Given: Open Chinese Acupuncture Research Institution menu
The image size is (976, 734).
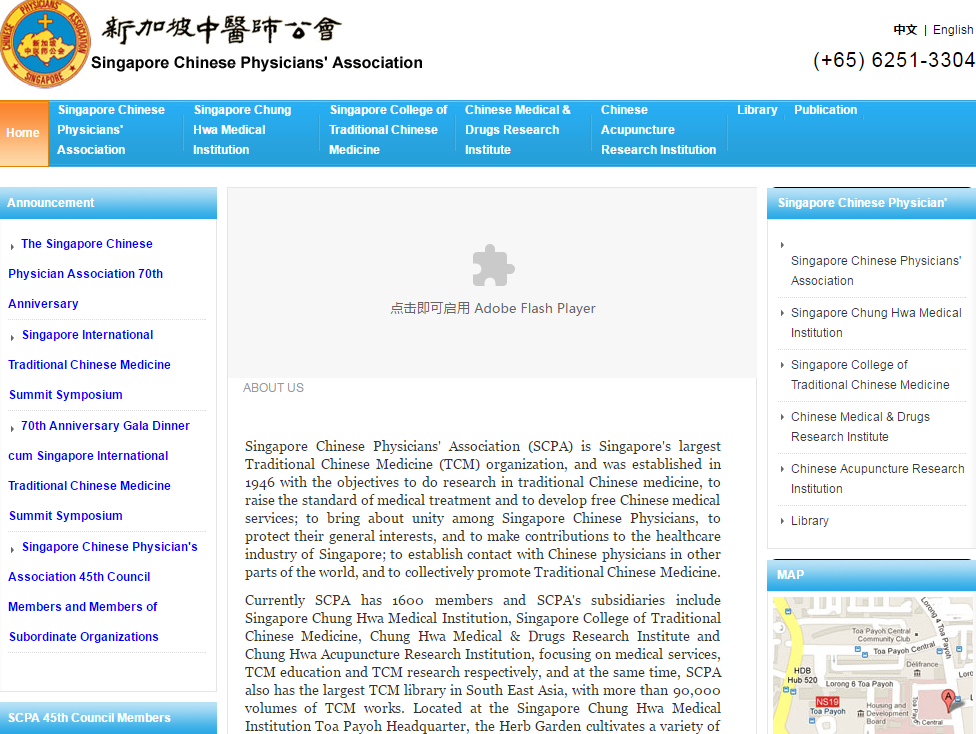Looking at the screenshot, I should [x=658, y=130].
